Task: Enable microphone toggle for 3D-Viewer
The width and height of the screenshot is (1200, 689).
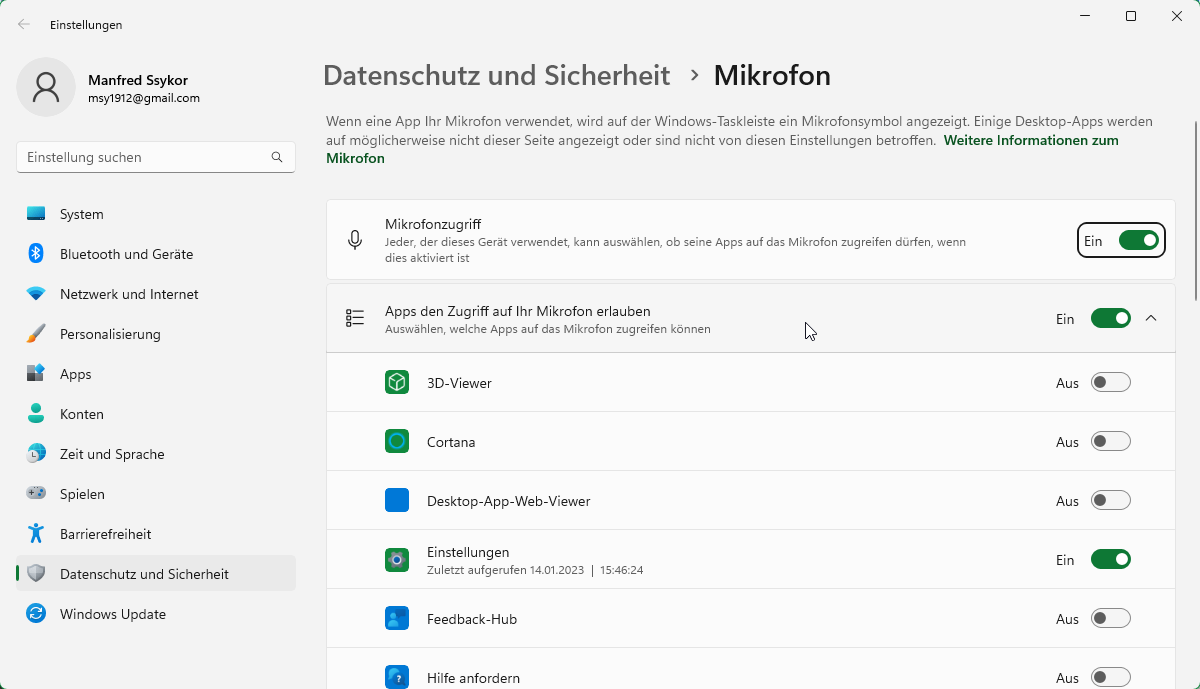Action: [1110, 383]
